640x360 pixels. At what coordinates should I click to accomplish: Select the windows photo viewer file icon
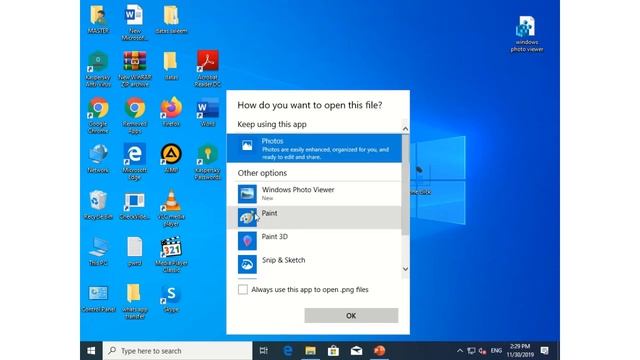[527, 34]
